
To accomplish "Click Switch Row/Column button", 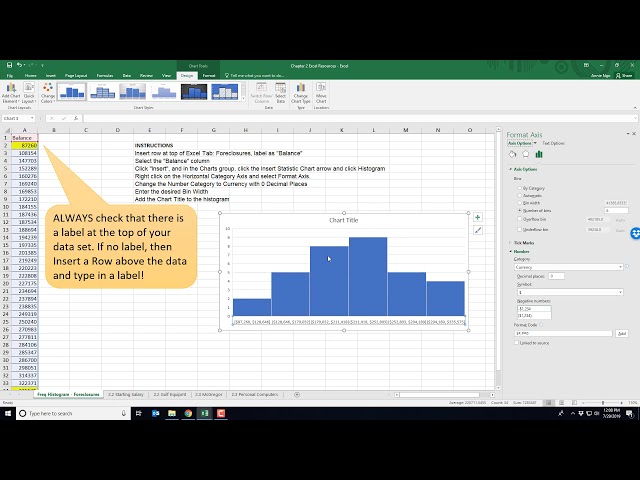I will 261,93.
